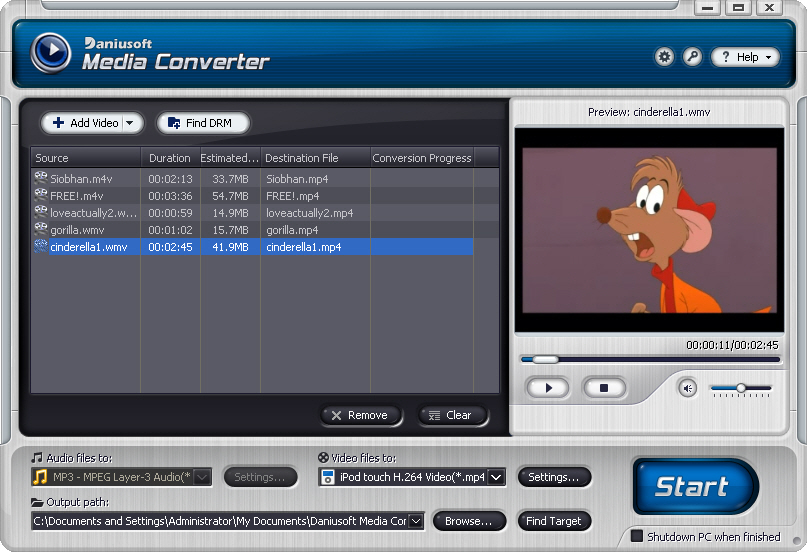Open the audio format MP3 dropdown

click(x=202, y=477)
